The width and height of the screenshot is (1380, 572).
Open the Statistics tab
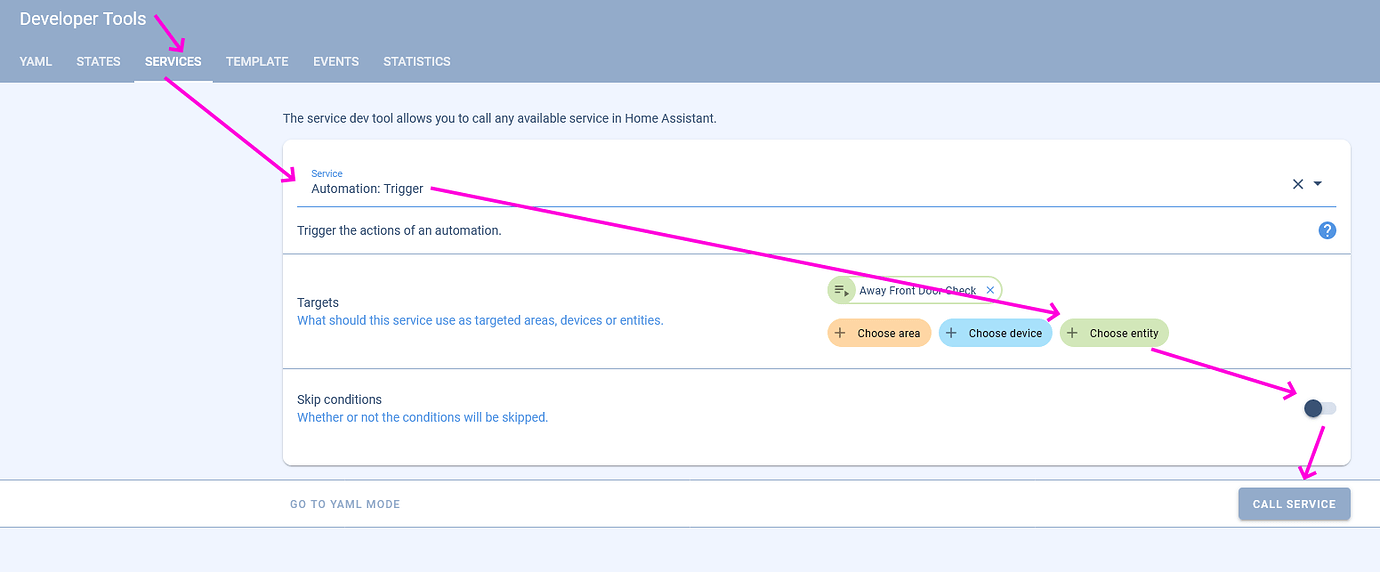click(417, 61)
